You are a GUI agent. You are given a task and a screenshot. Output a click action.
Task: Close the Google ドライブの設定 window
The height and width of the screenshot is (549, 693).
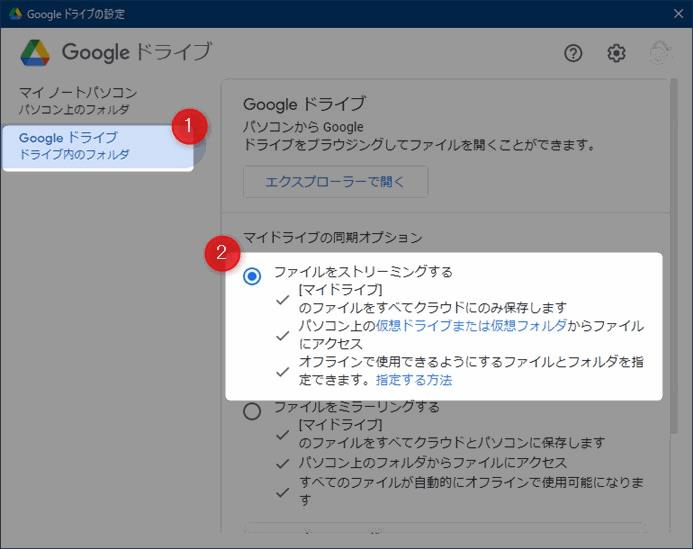pyautogui.click(x=678, y=14)
